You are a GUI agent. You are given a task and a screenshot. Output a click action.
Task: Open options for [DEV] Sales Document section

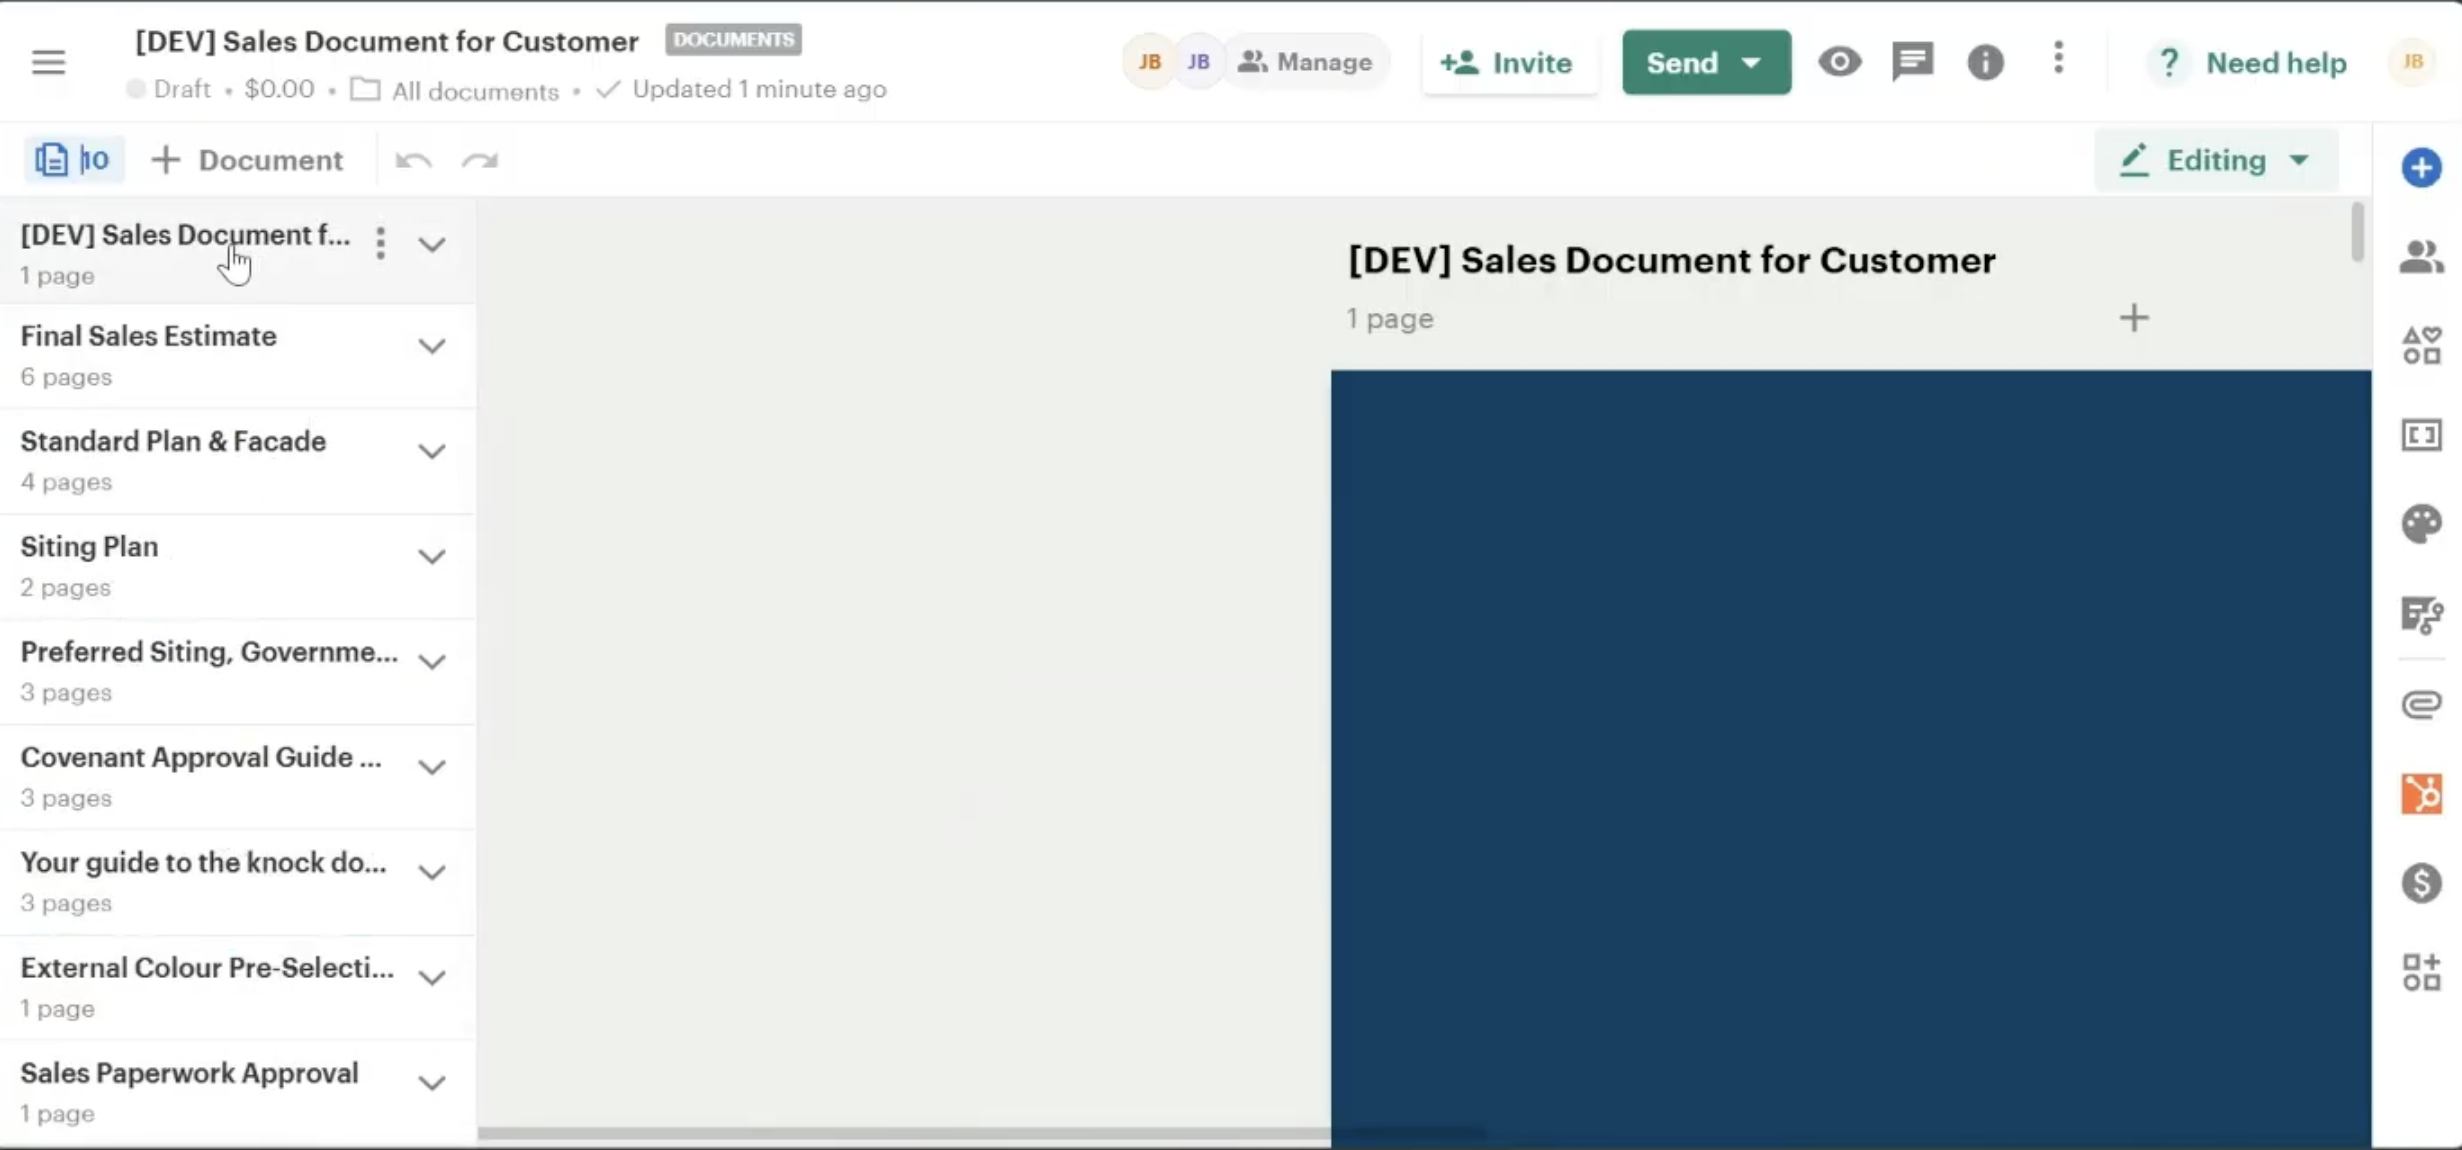(380, 243)
